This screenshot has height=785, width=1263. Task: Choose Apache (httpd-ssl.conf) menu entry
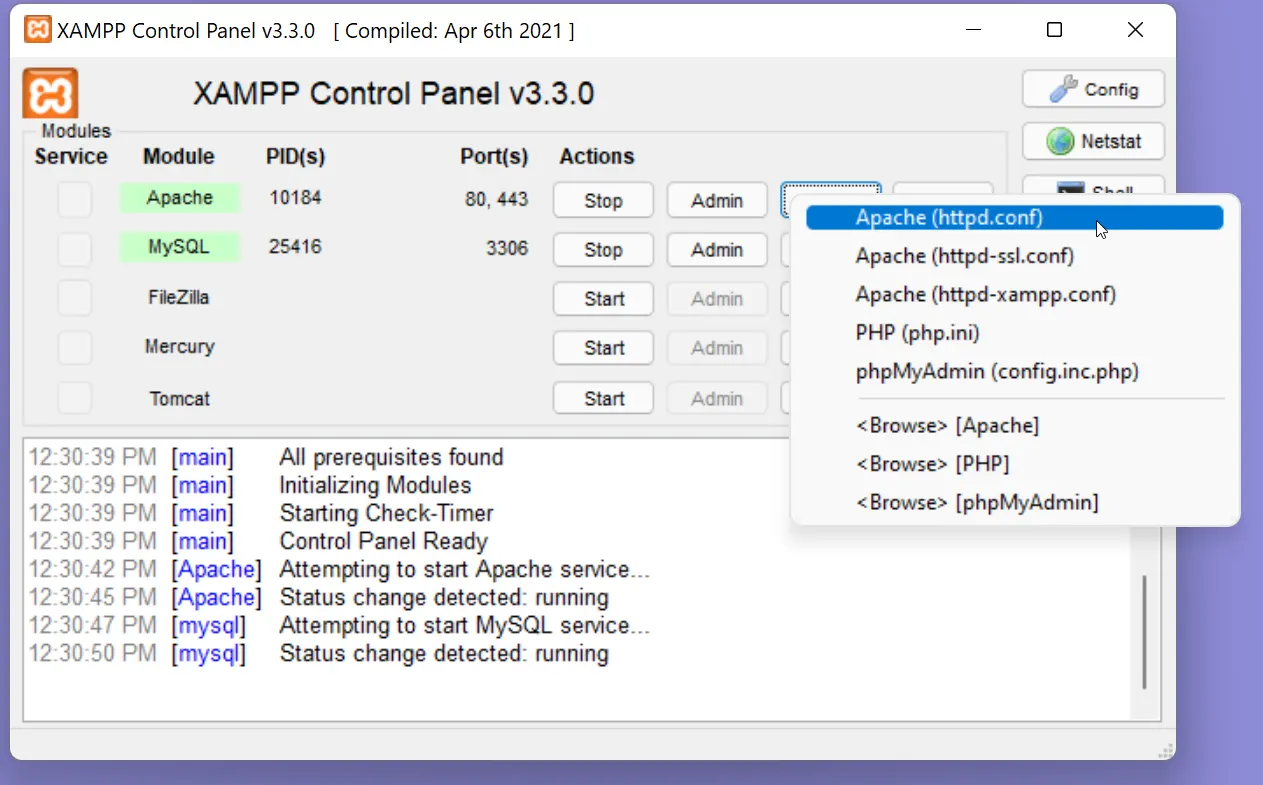964,256
